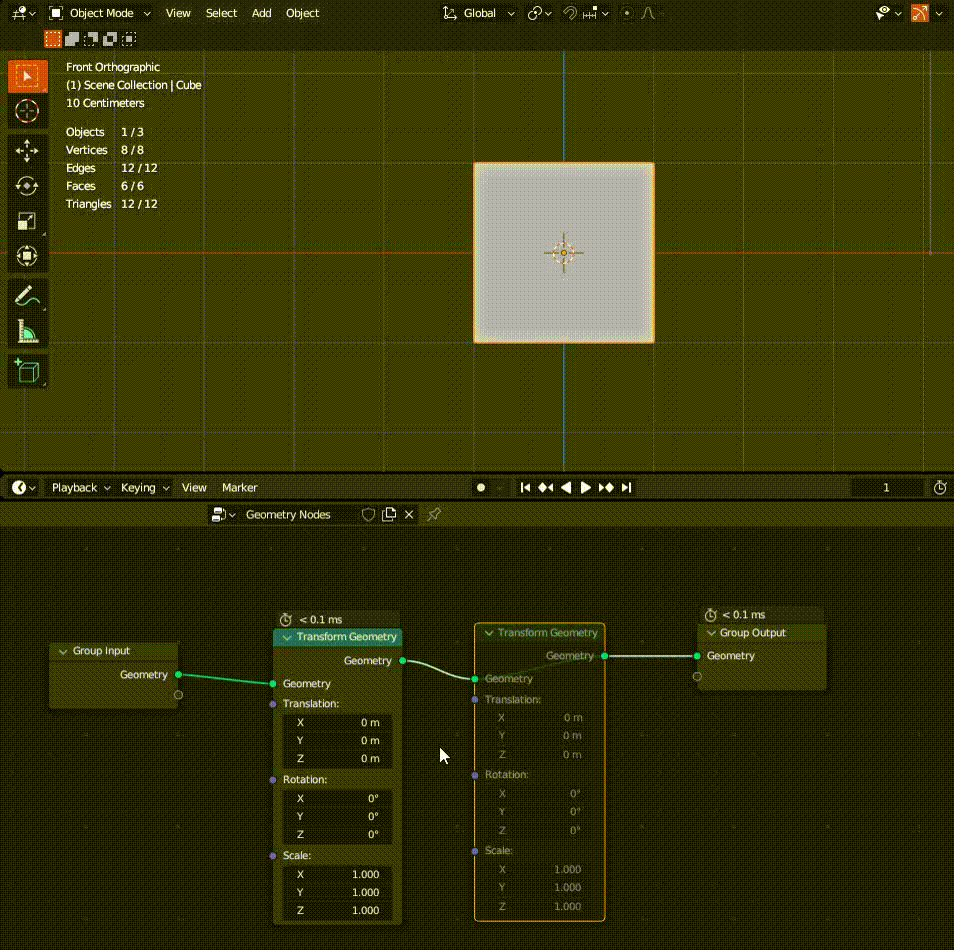Play the animation in reverse
The image size is (954, 950).
pyautogui.click(x=566, y=487)
